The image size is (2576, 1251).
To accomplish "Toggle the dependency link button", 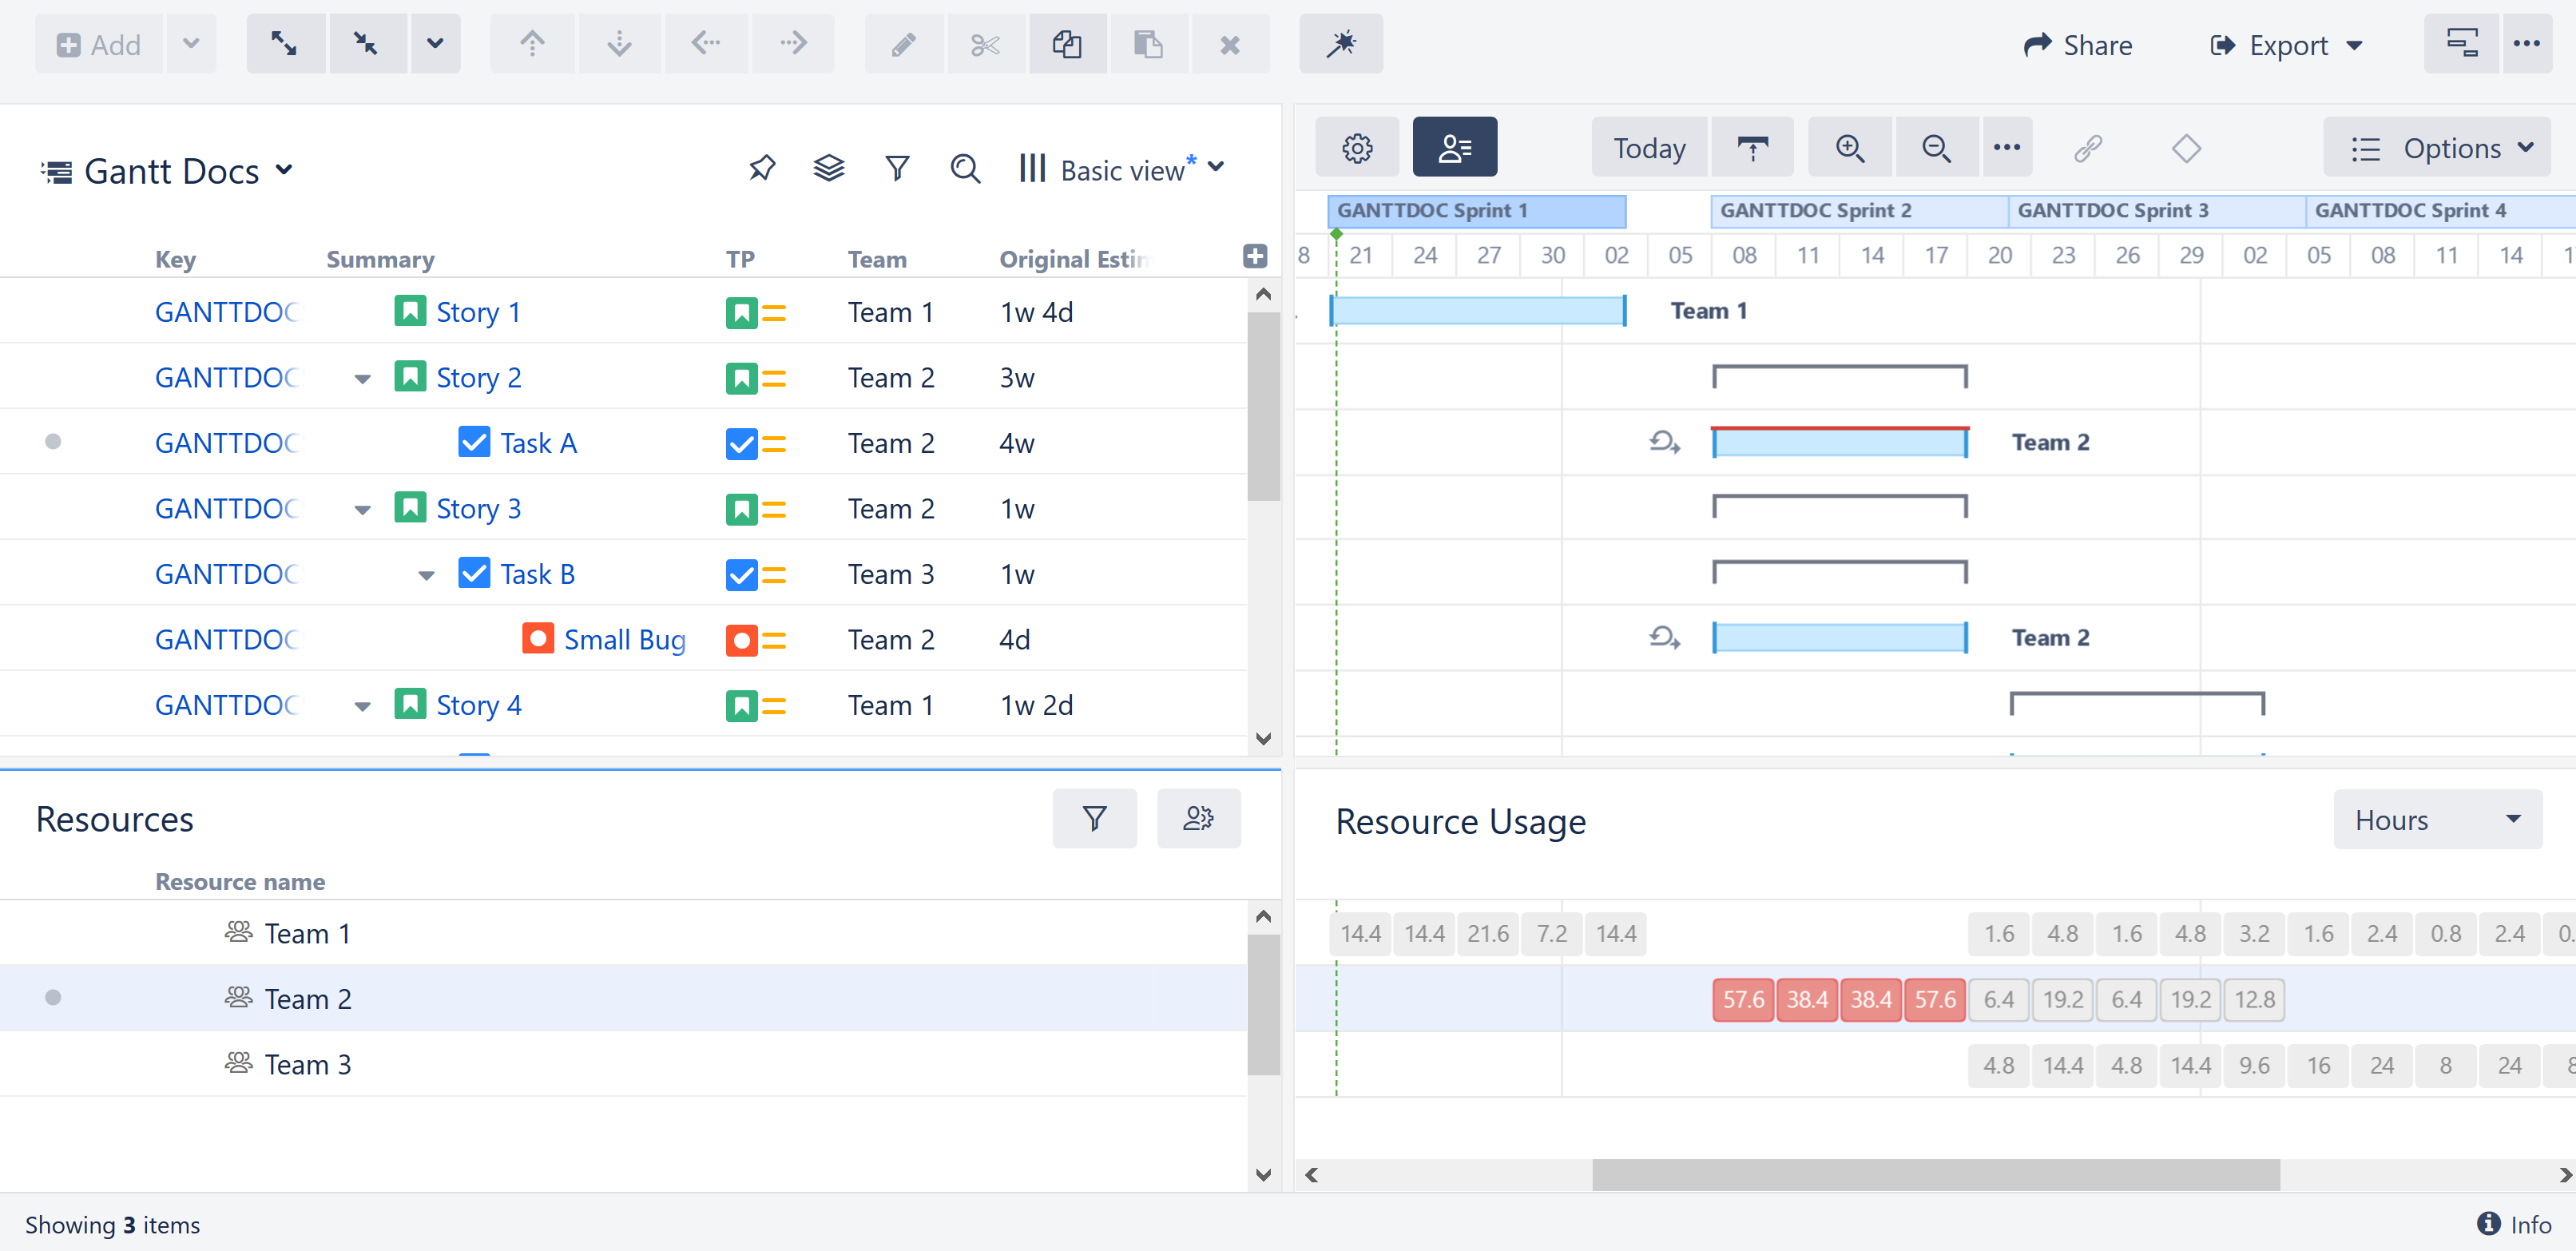I will point(2087,148).
